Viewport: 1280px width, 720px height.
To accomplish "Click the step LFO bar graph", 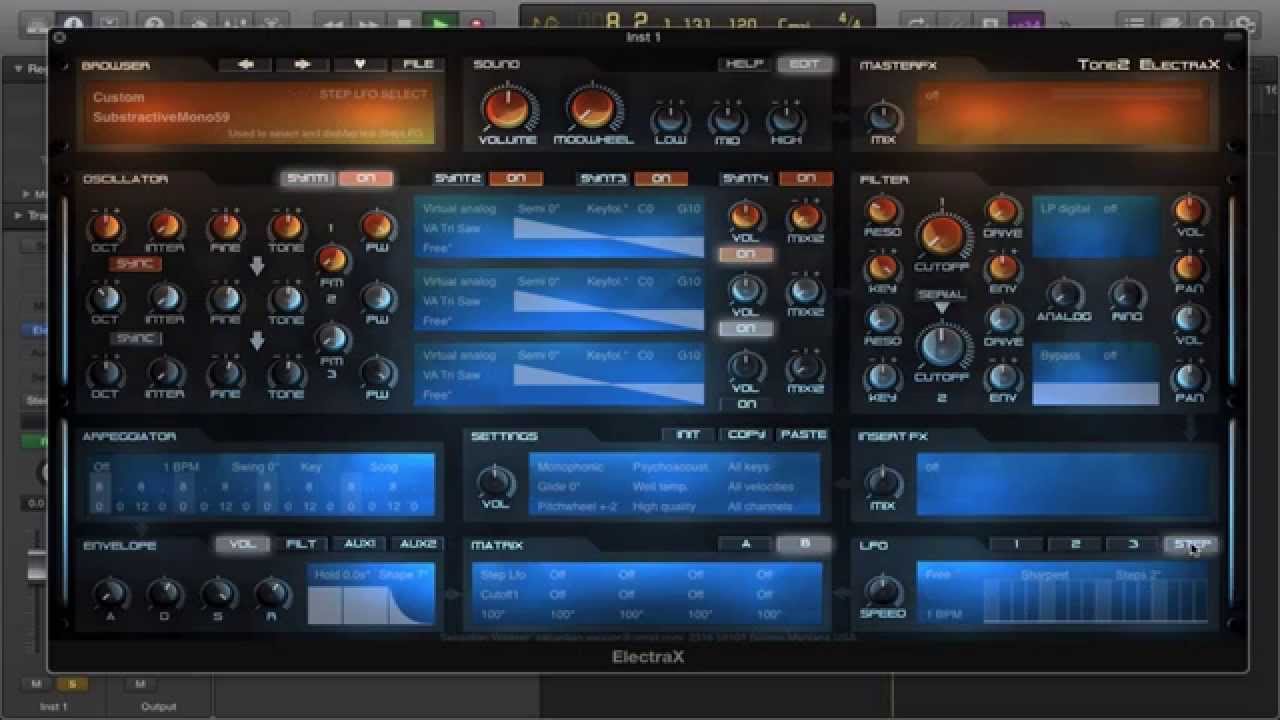I will click(x=1095, y=601).
